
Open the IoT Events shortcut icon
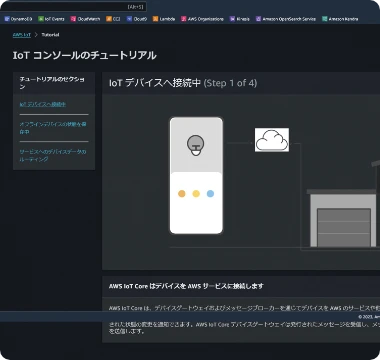point(41,19)
